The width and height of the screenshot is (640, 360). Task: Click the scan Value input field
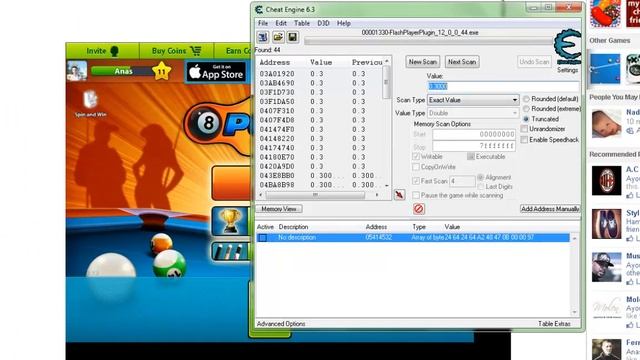(503, 86)
